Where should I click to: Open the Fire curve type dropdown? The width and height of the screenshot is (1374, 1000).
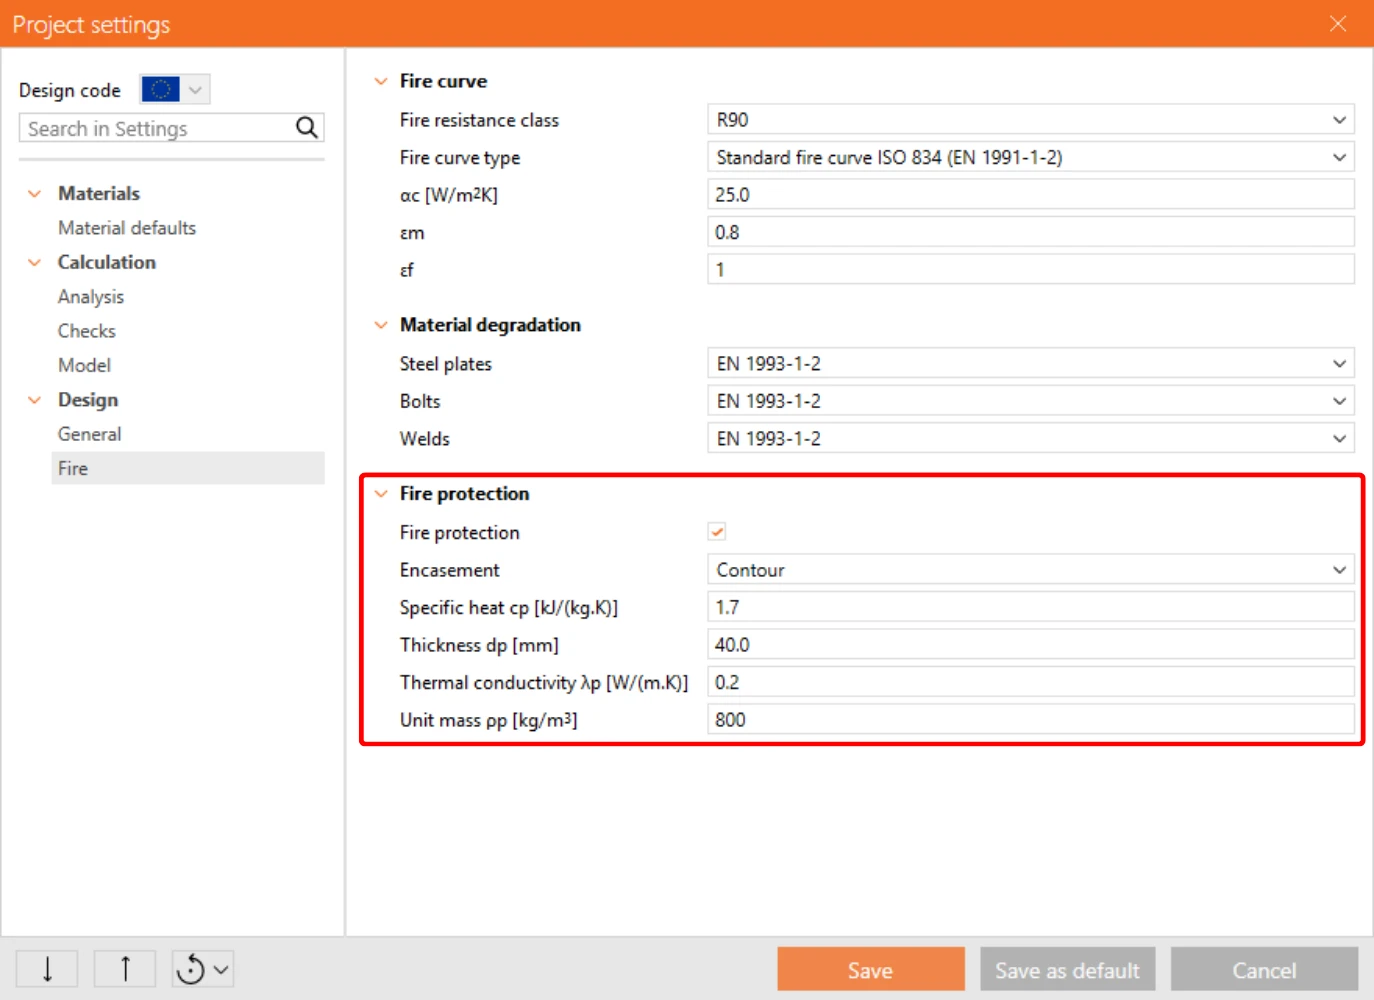pyautogui.click(x=1031, y=157)
